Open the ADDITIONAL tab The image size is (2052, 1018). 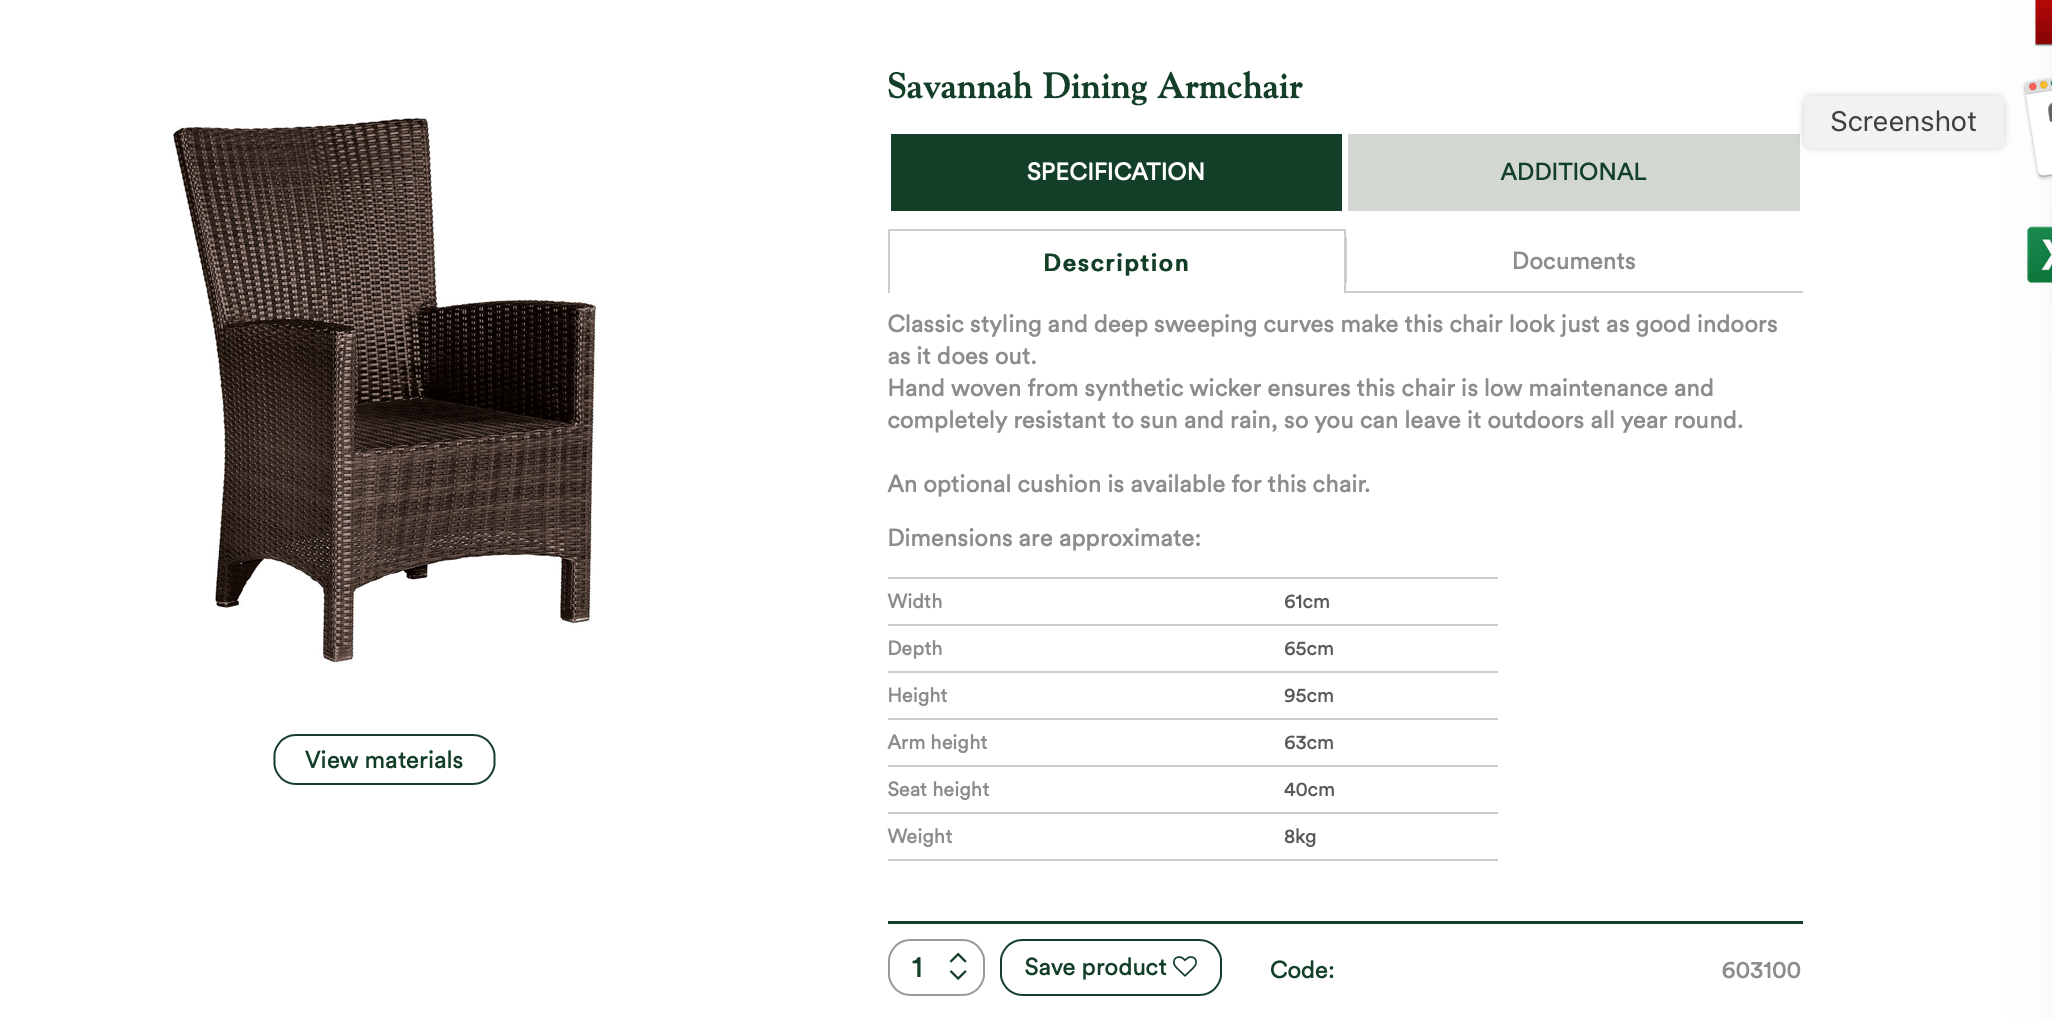[x=1574, y=172]
